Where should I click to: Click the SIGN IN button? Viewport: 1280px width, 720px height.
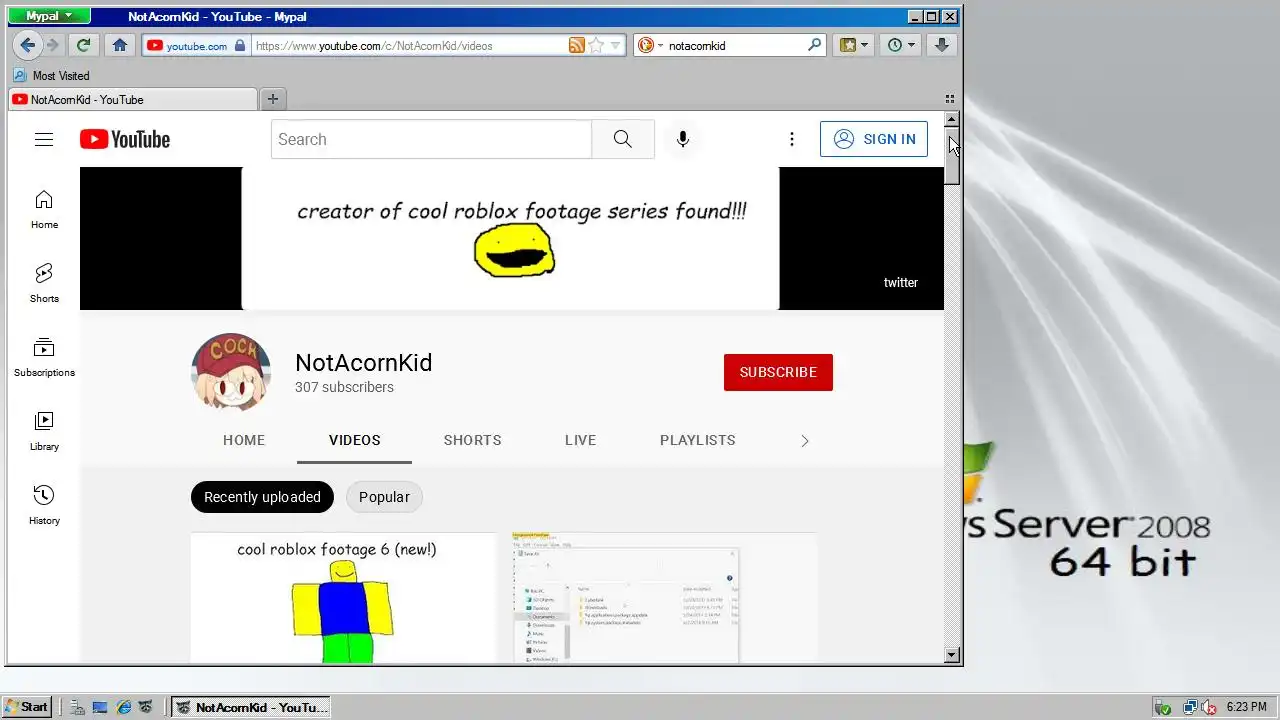click(874, 139)
